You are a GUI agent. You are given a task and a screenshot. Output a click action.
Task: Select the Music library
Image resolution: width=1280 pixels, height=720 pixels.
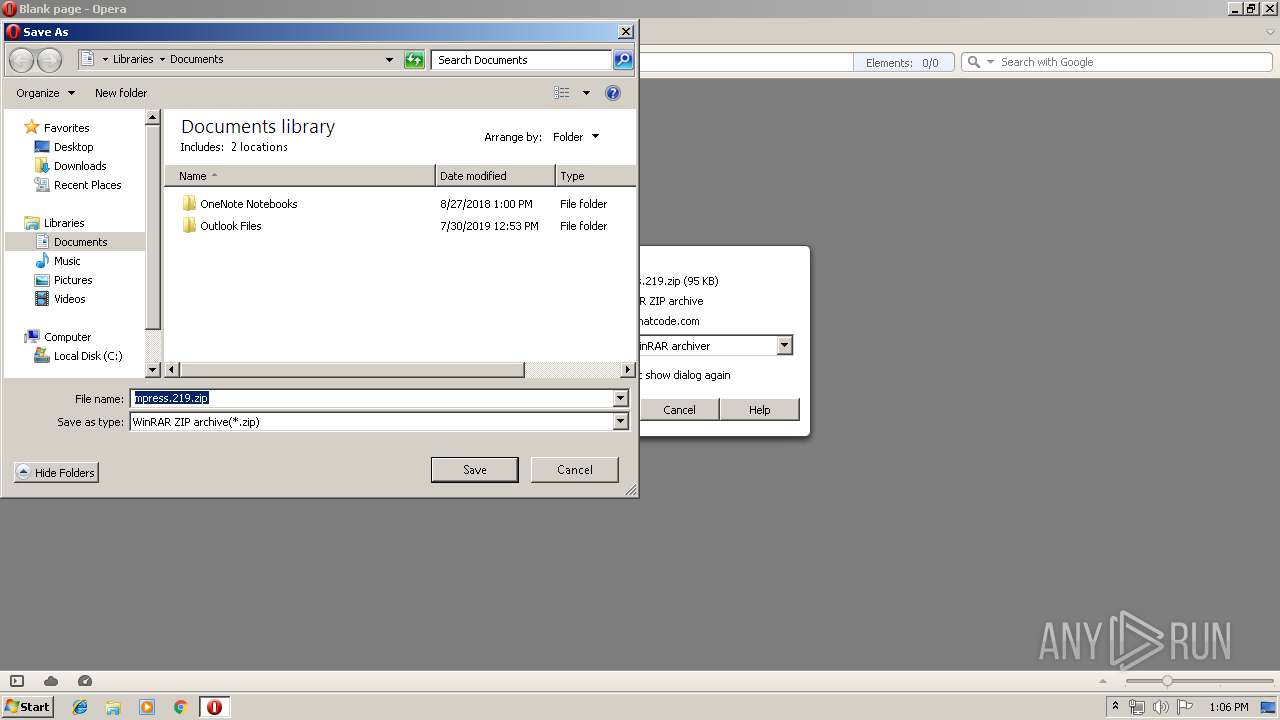[x=67, y=261]
